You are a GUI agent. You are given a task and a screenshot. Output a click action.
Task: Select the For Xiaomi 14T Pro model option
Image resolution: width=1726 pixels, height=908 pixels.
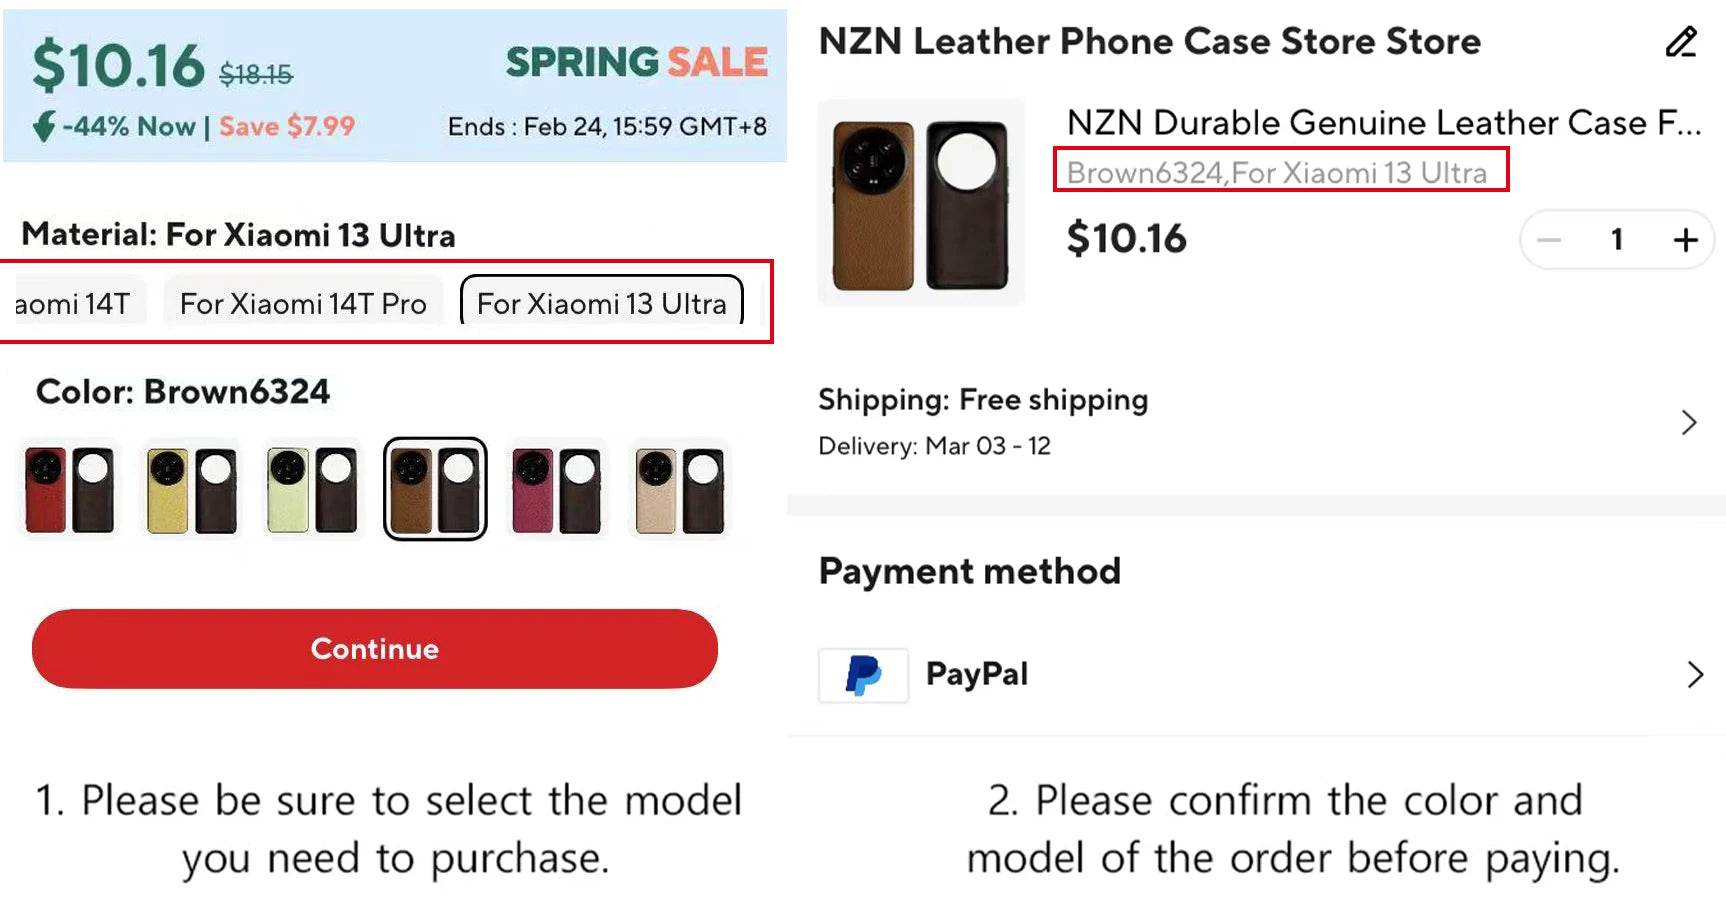click(303, 303)
